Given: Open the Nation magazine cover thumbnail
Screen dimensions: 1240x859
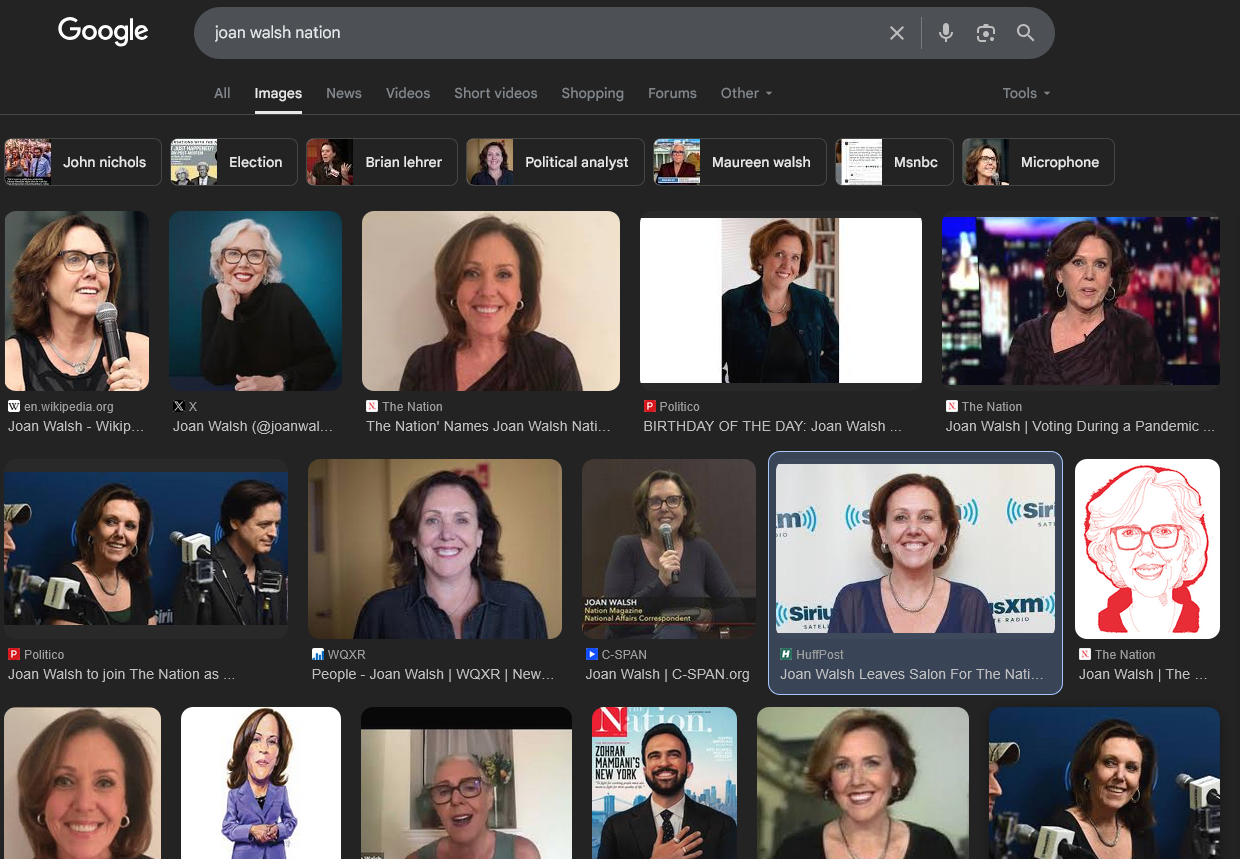Looking at the screenshot, I should coord(664,783).
